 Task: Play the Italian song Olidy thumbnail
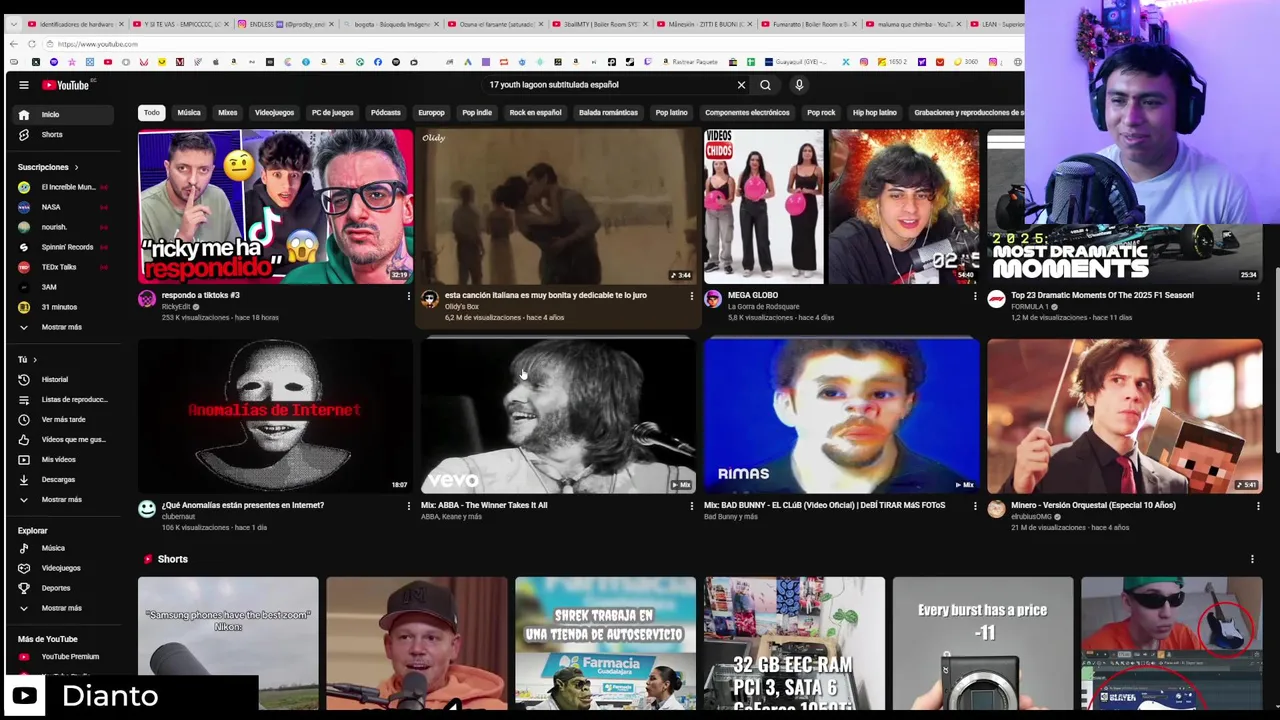pos(558,207)
